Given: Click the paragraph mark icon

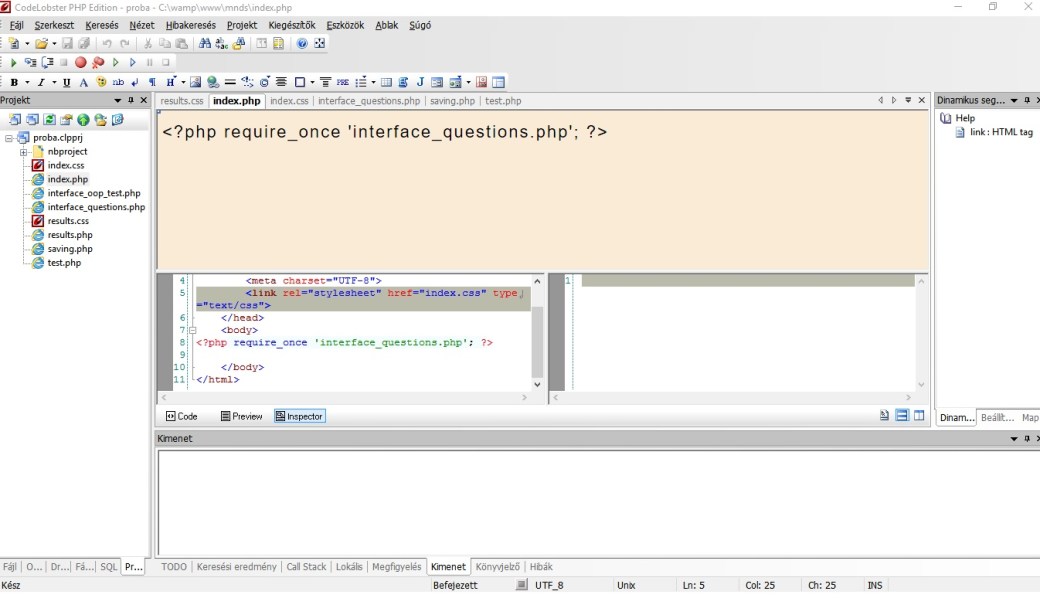Looking at the screenshot, I should tap(152, 82).
